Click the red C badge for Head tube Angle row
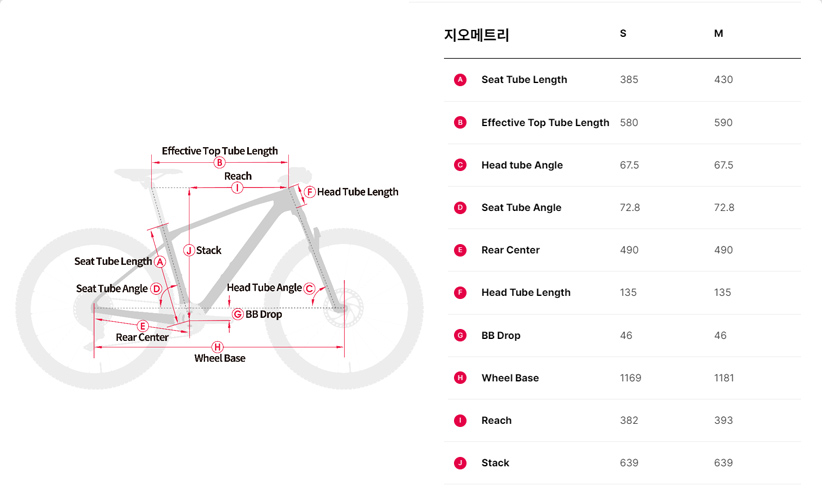Viewport: 822px width, 492px height. tap(460, 165)
